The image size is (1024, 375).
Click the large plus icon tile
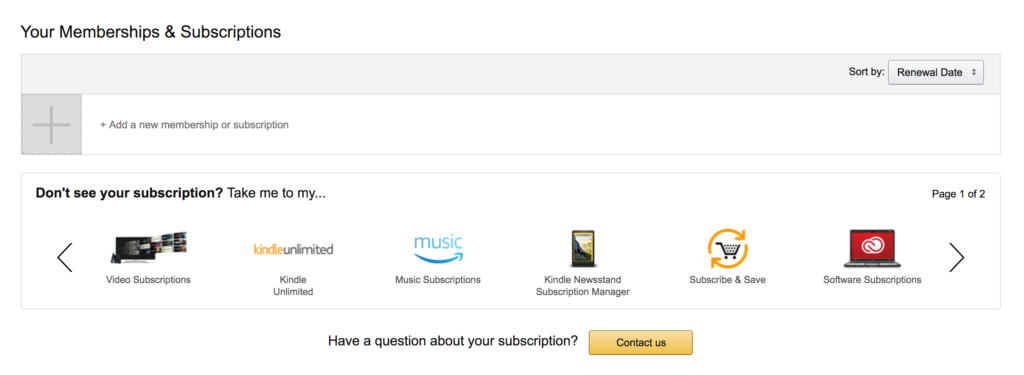coord(52,124)
